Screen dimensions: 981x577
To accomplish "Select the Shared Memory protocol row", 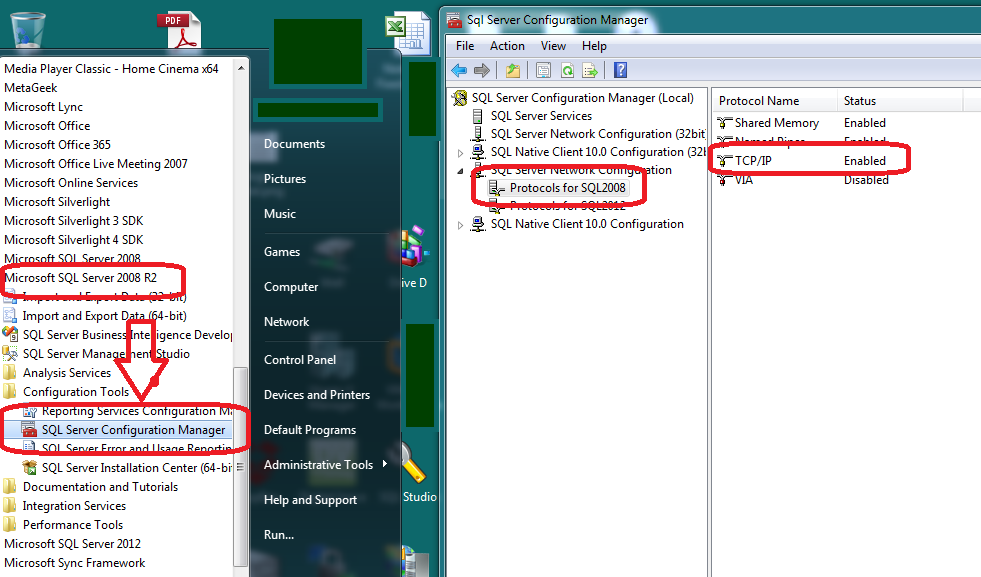I will (776, 123).
